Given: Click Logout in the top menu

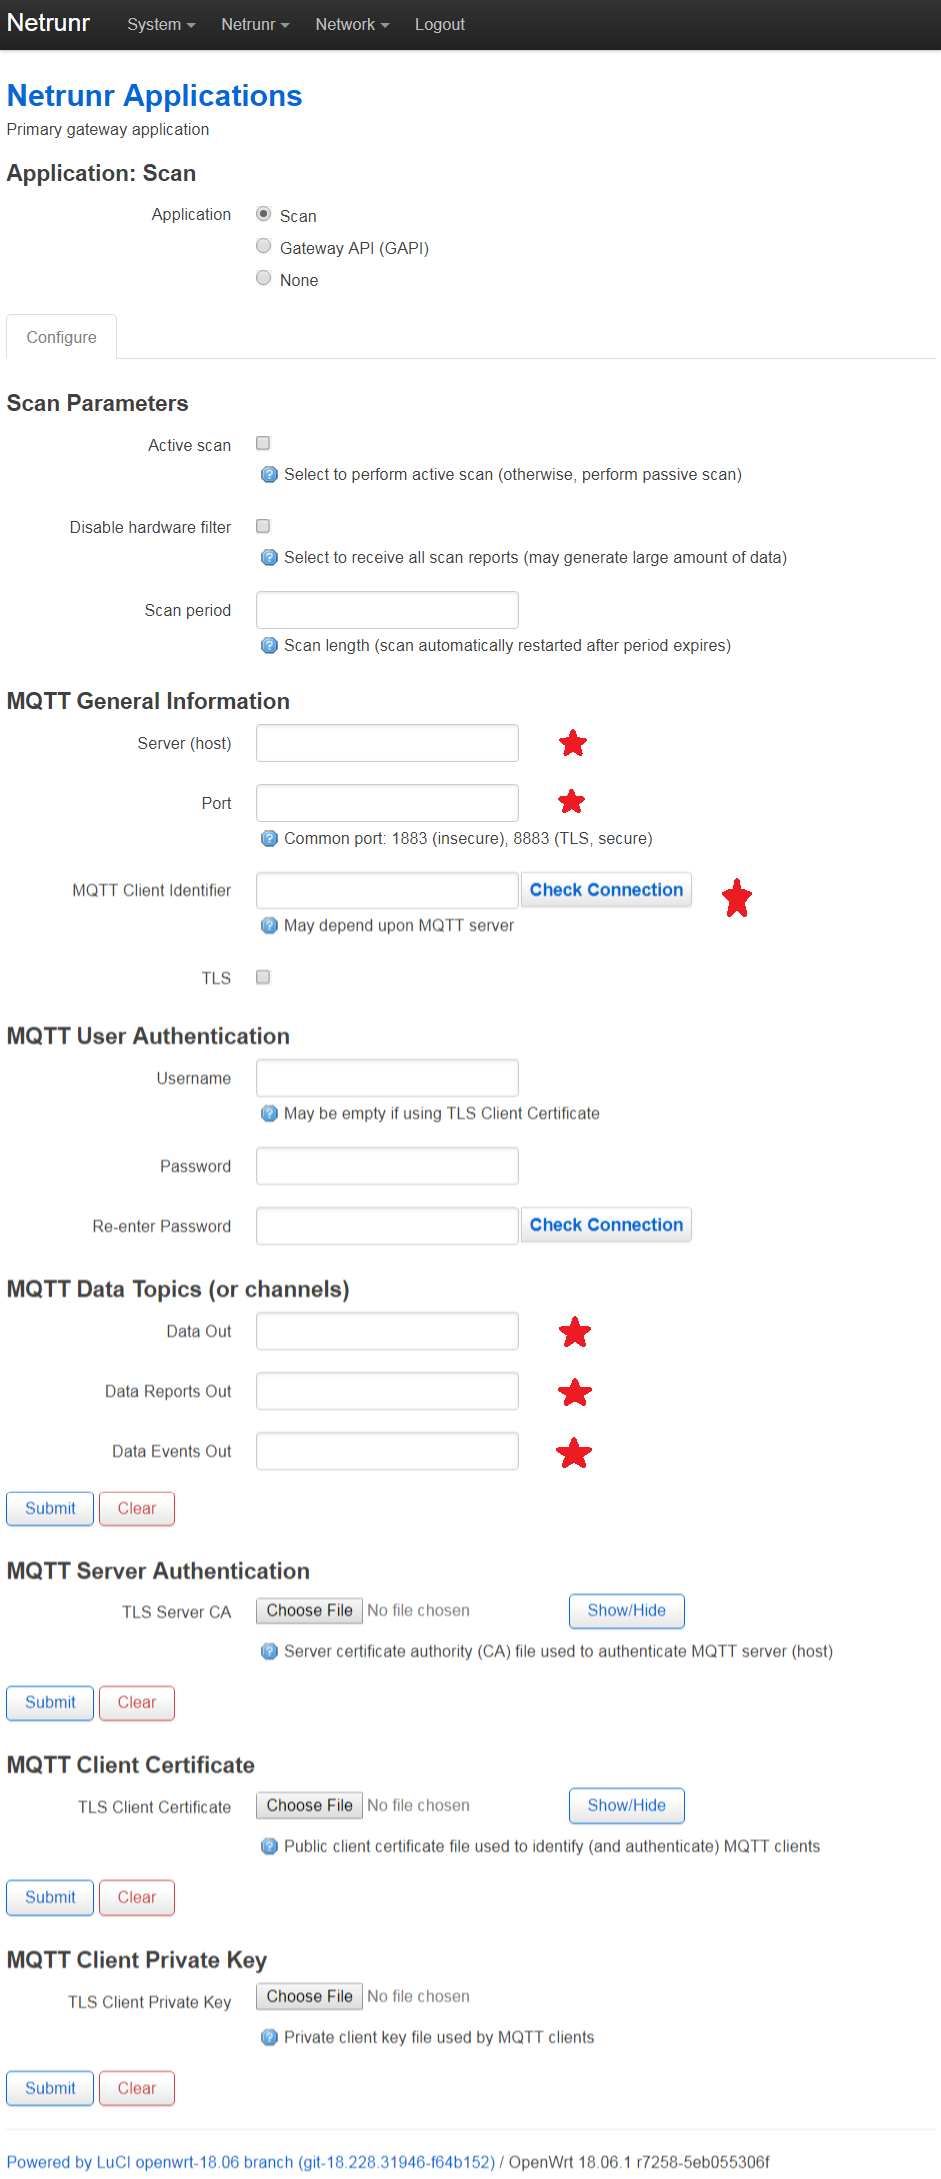Looking at the screenshot, I should (x=440, y=25).
